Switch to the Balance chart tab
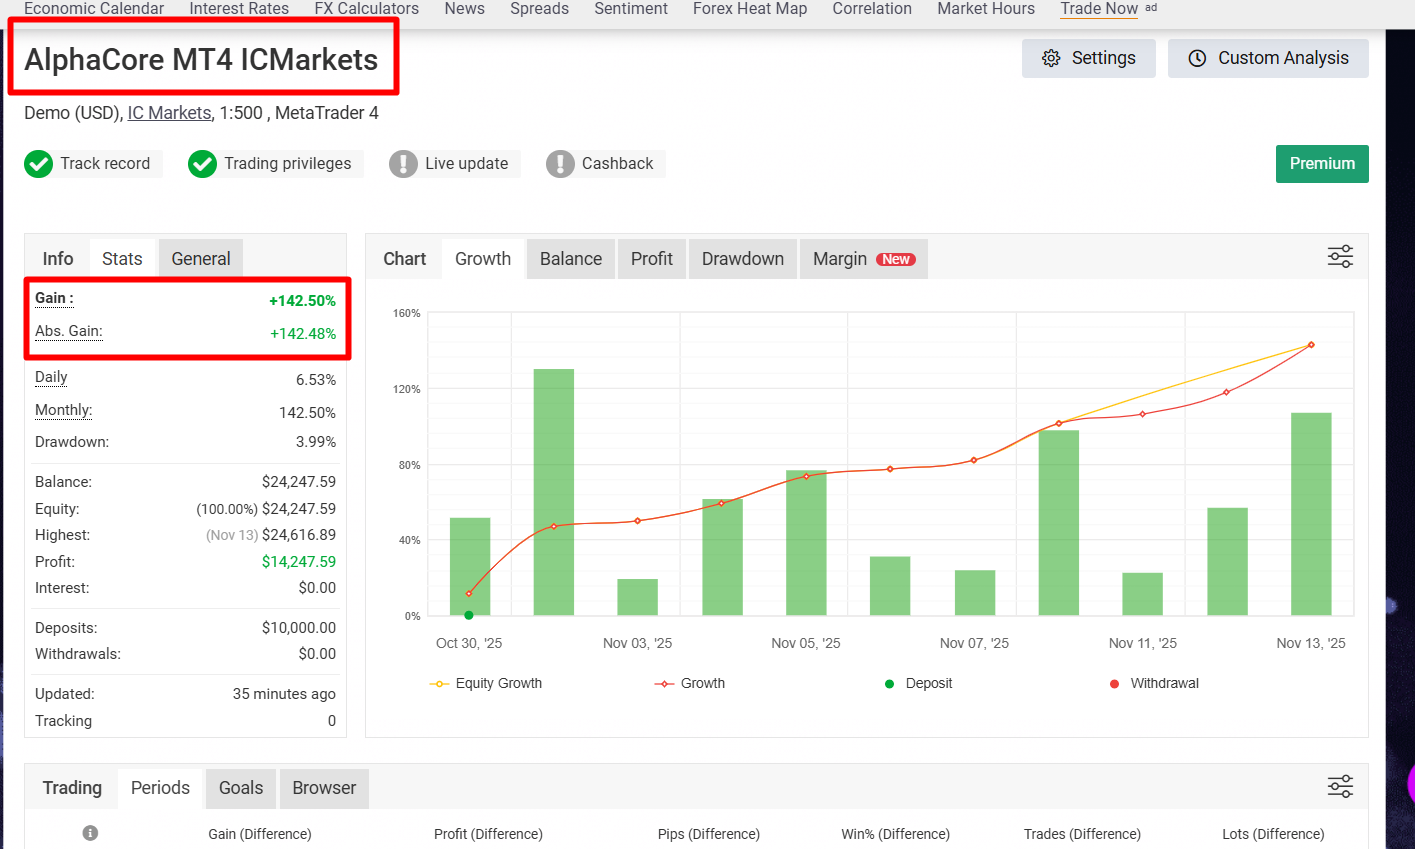Screen dimensions: 1415x849 tap(571, 259)
